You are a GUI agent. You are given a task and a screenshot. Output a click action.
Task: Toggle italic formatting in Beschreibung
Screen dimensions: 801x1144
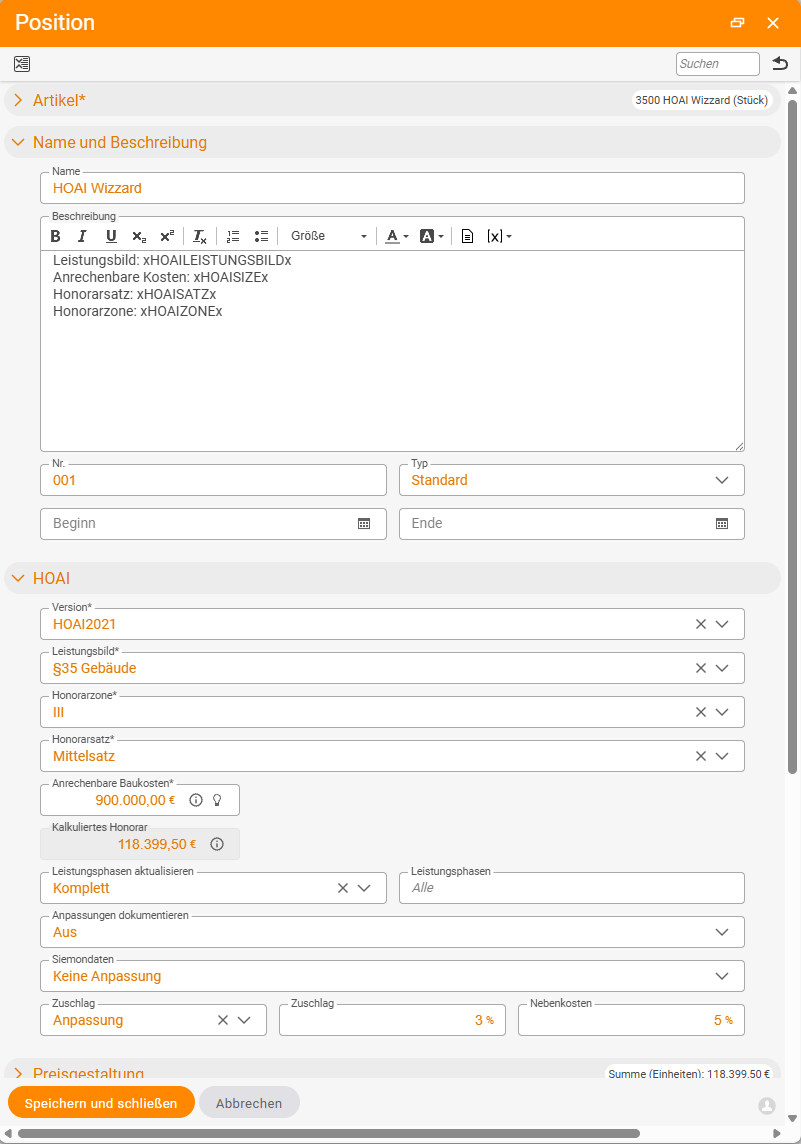point(82,236)
